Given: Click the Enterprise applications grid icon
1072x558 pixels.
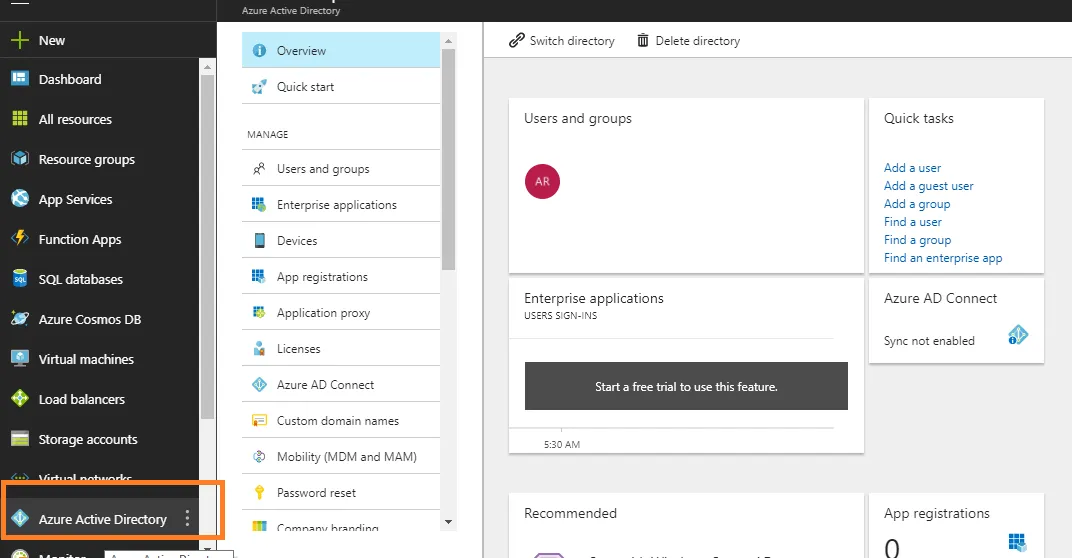Looking at the screenshot, I should click(x=259, y=204).
